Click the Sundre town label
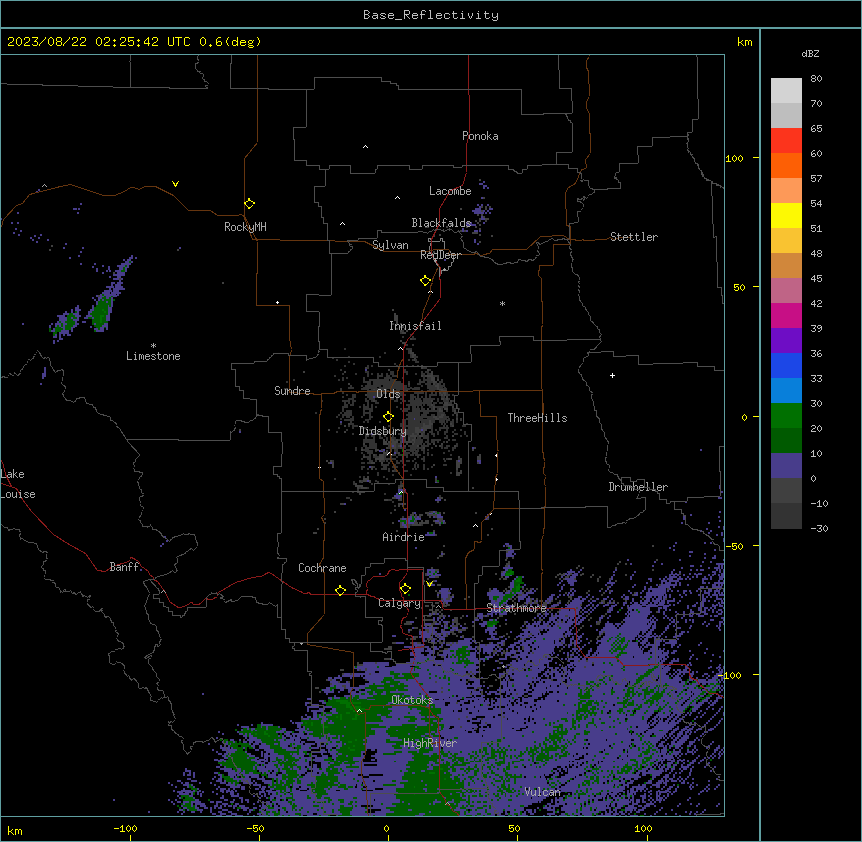This screenshot has height=842, width=862. 292,391
